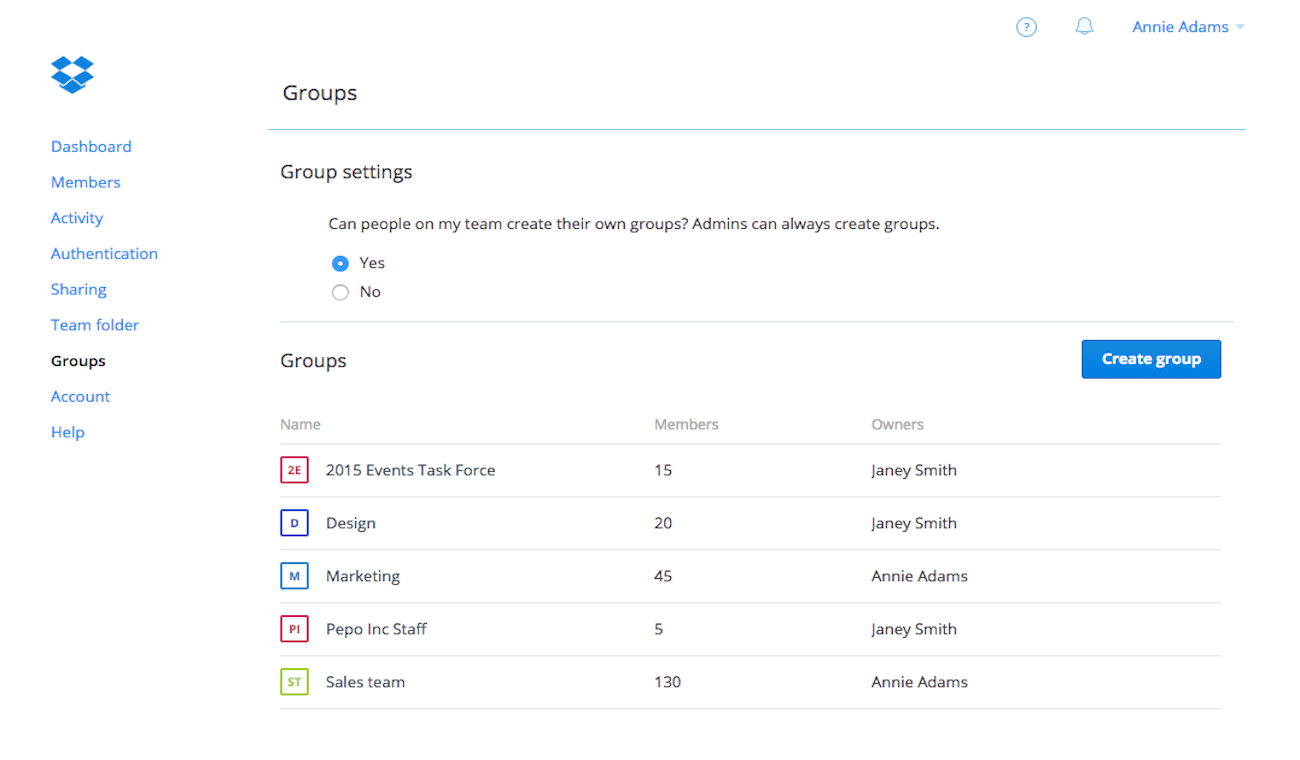Open Authentication settings in sidebar
The width and height of the screenshot is (1300, 760).
[104, 254]
